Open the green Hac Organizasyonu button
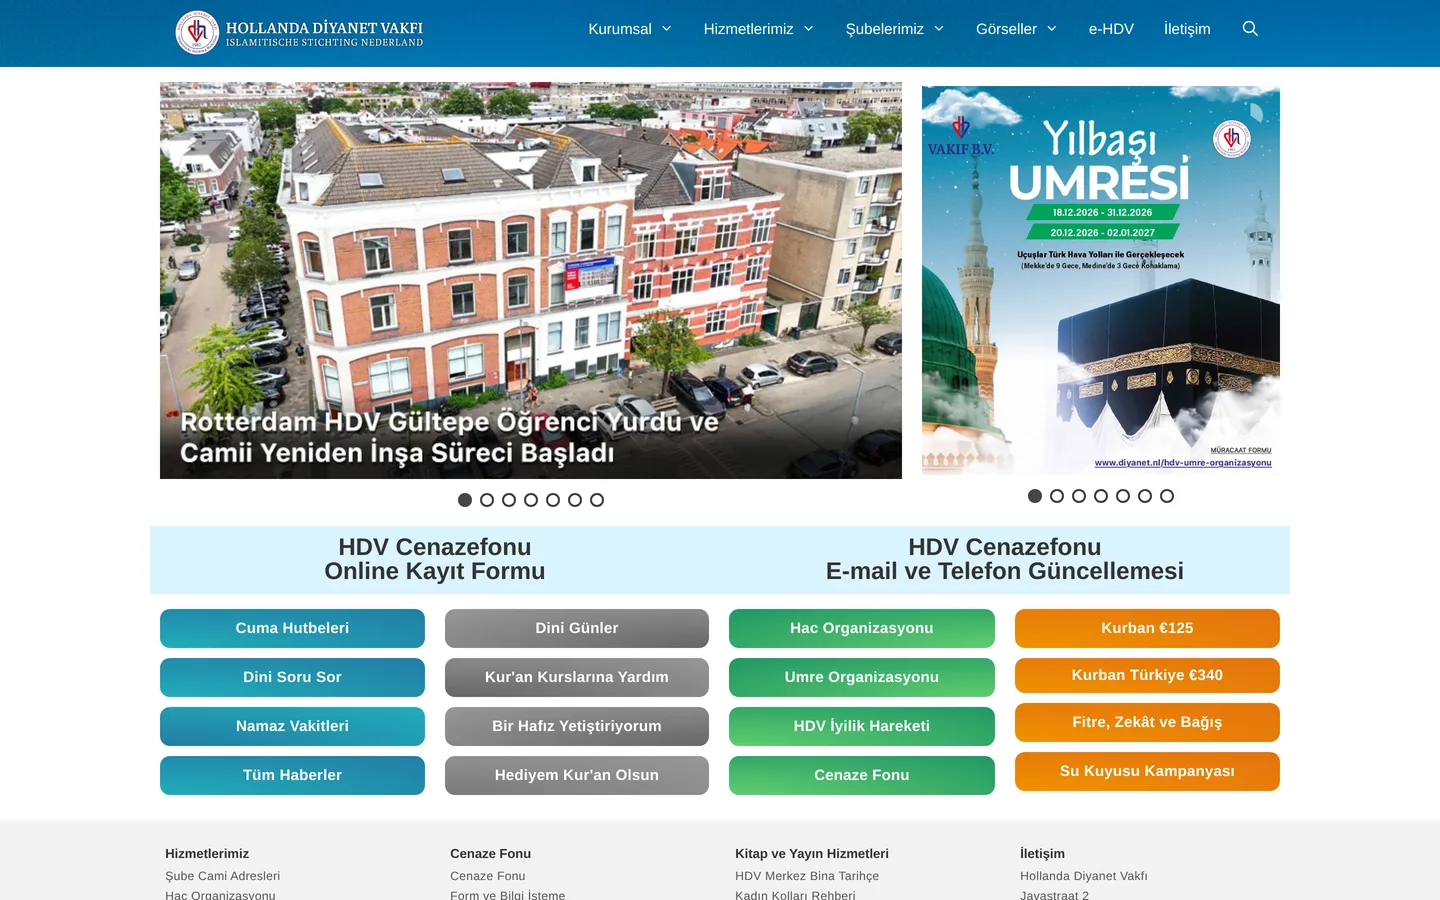The width and height of the screenshot is (1440, 900). [862, 628]
